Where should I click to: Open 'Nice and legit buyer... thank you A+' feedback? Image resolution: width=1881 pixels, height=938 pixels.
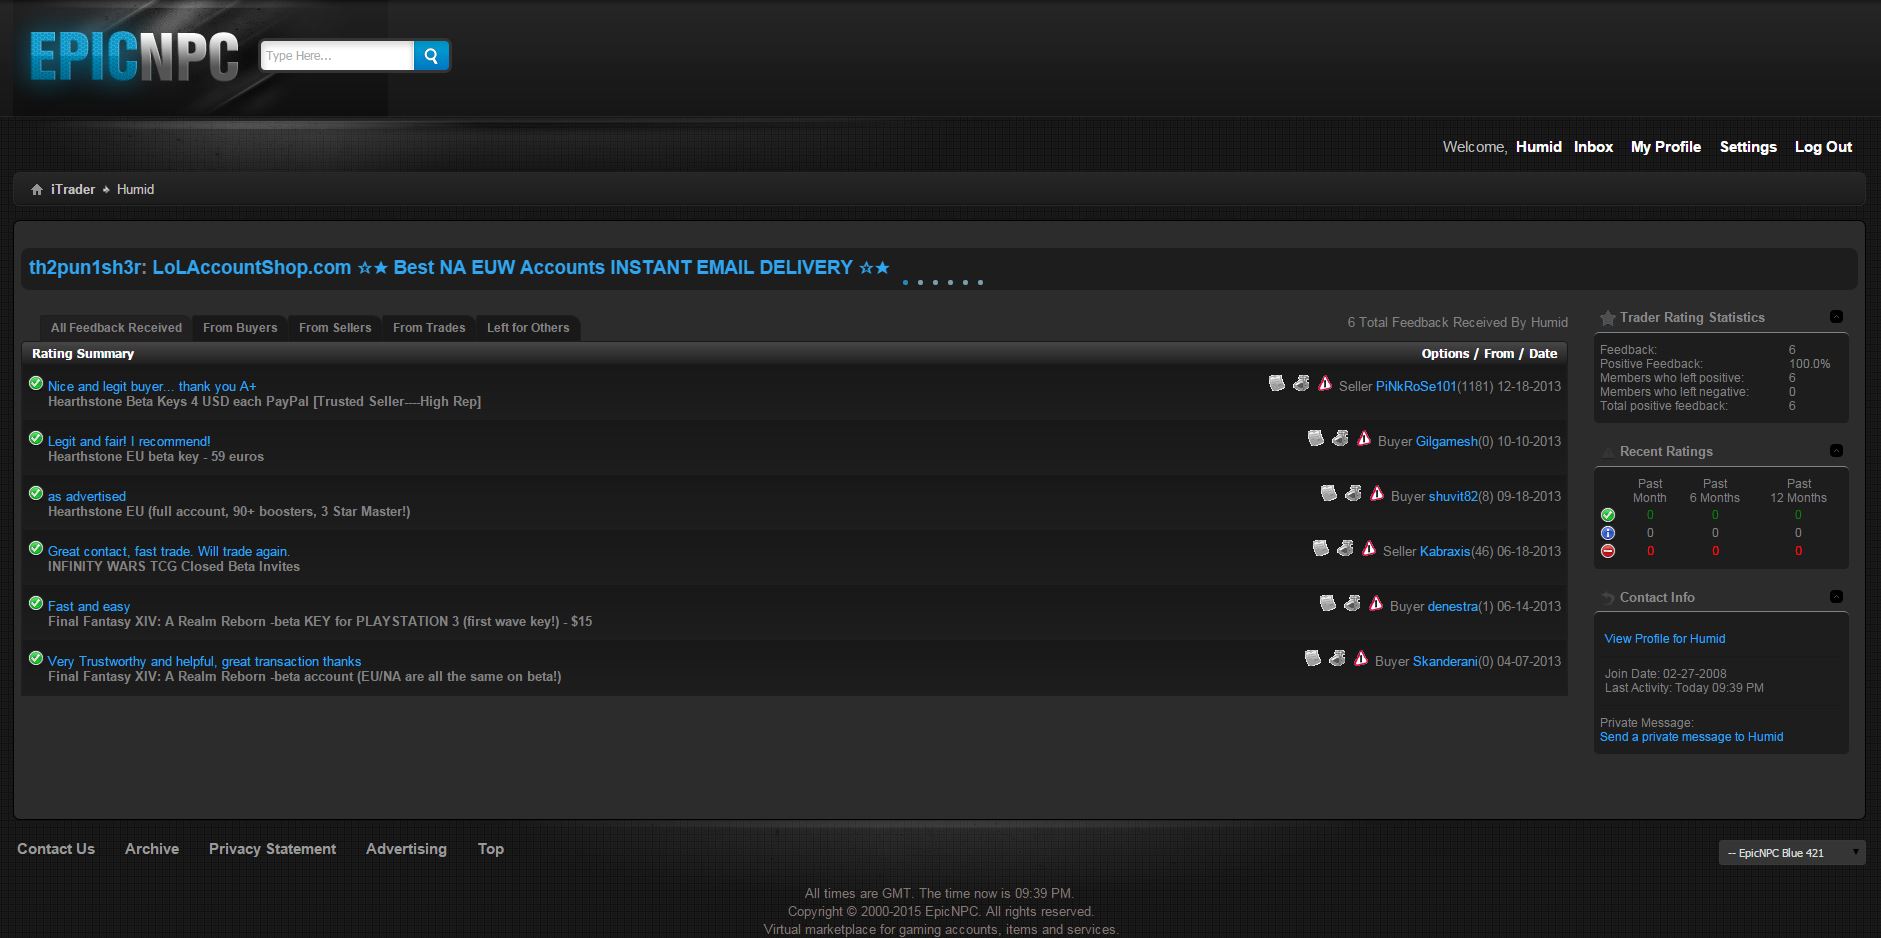coord(152,386)
